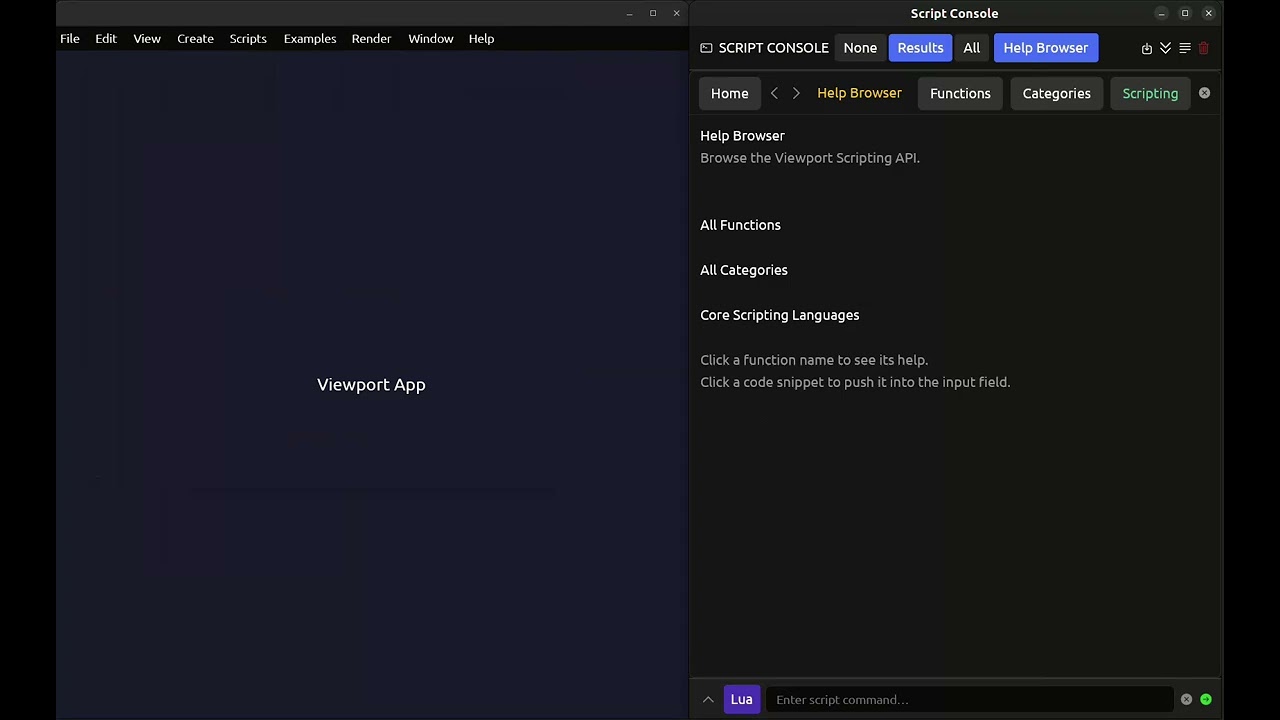Click the yellow Help Browser breadcrumb label
This screenshot has width=1280, height=720.
coord(859,93)
